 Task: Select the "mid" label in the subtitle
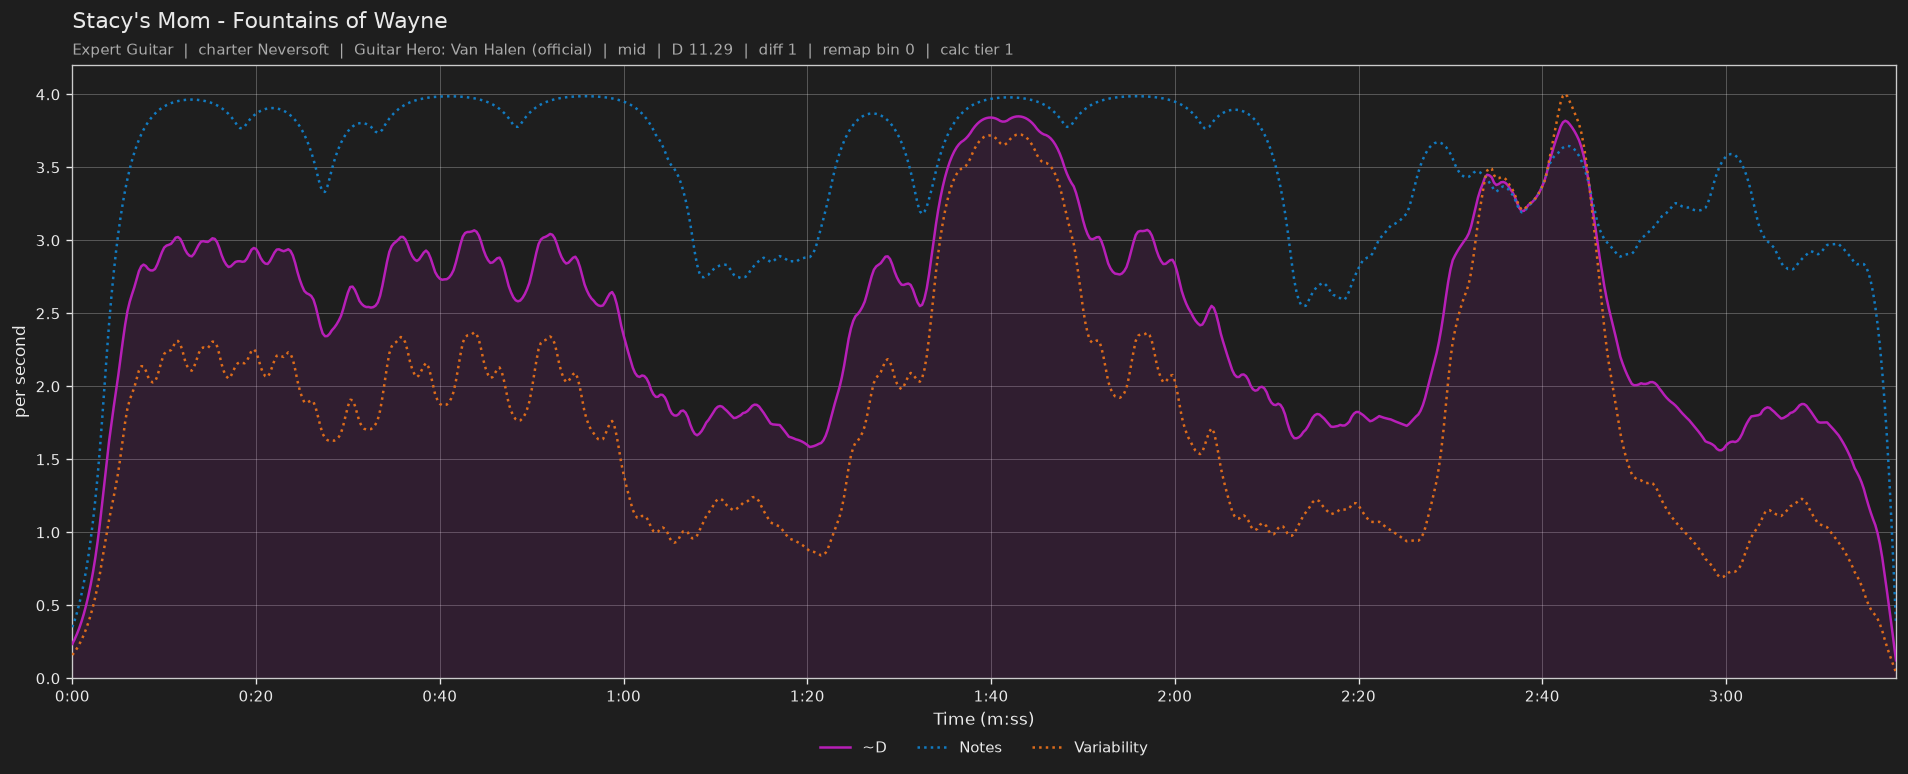coord(632,50)
